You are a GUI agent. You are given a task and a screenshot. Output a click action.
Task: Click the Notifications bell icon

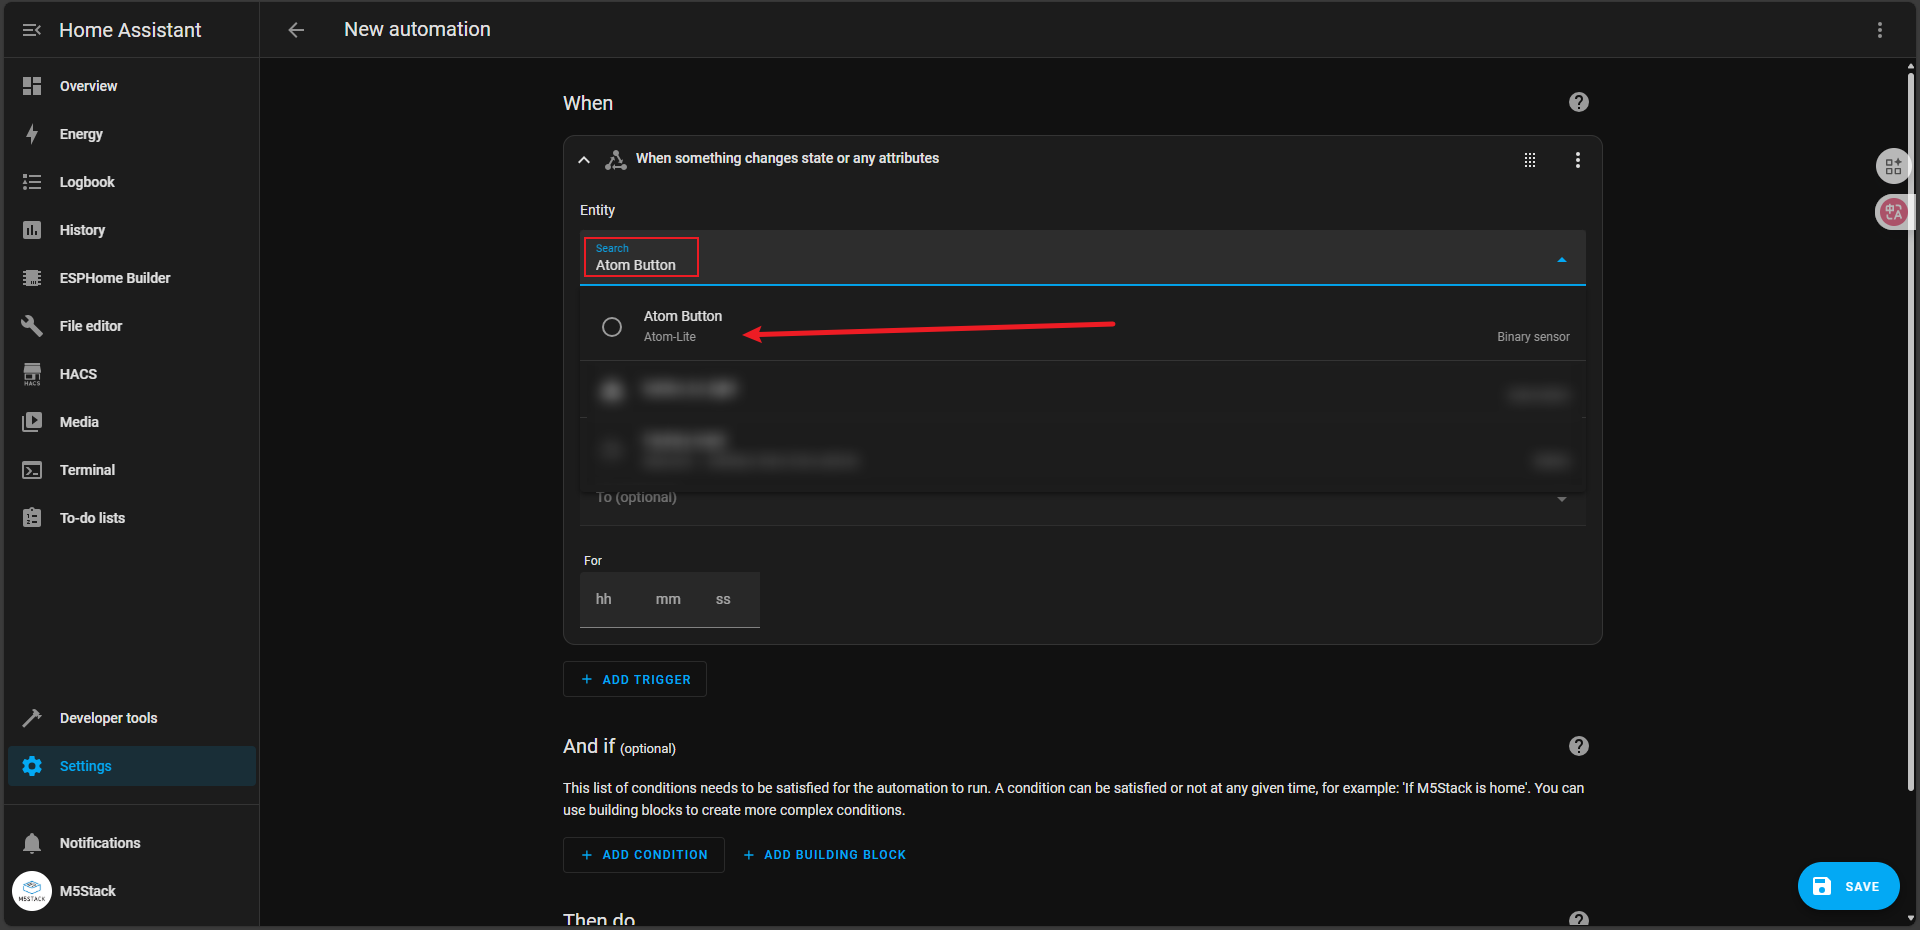[32, 843]
